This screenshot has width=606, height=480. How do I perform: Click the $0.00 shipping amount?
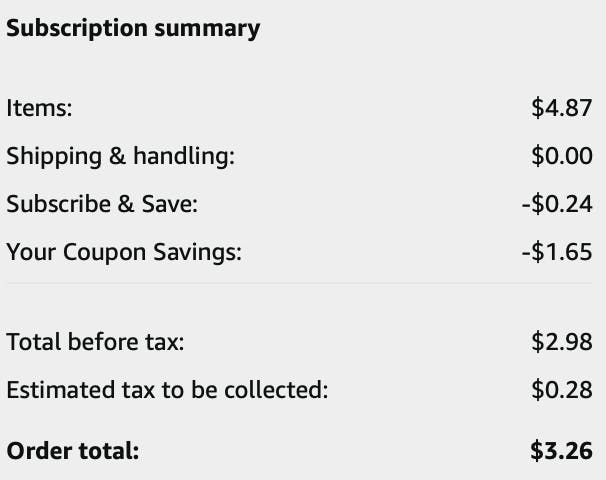[x=562, y=156]
